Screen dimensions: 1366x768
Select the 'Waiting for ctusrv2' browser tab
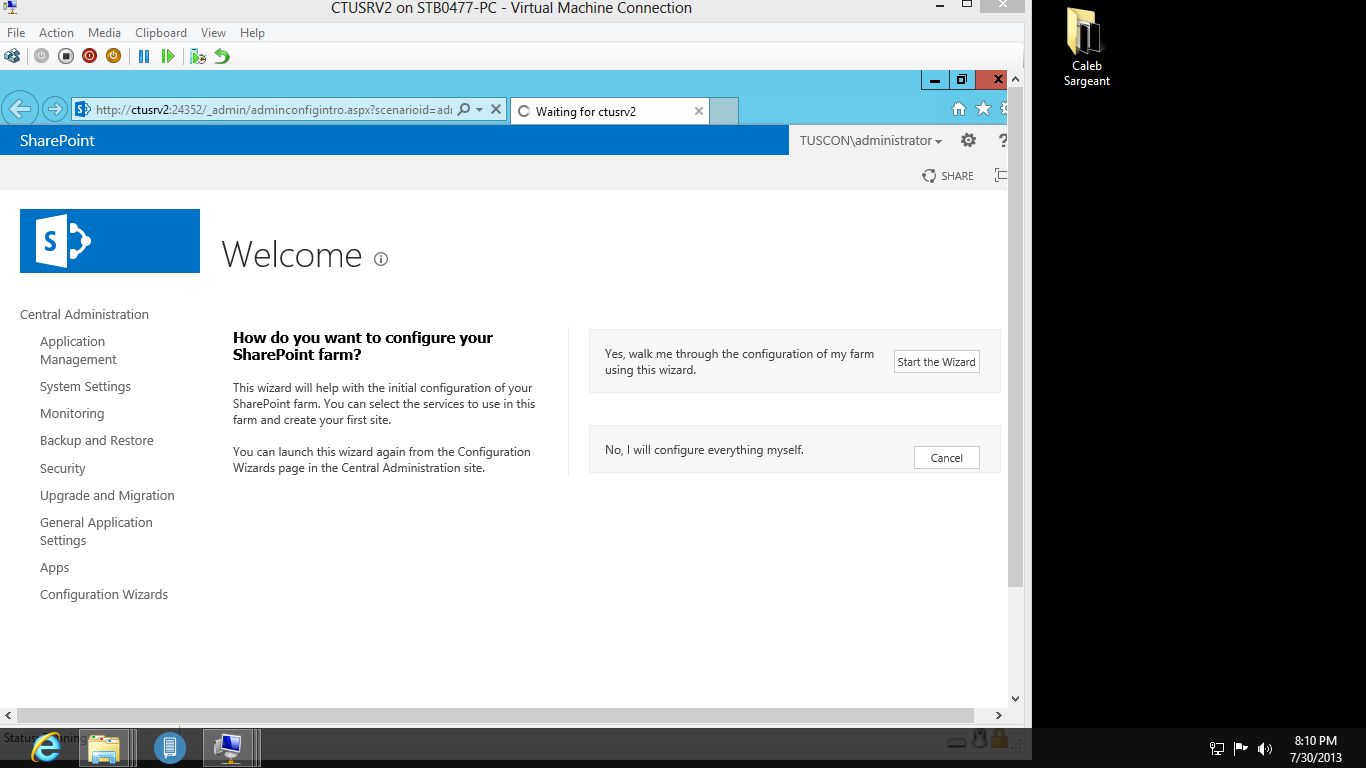point(609,111)
